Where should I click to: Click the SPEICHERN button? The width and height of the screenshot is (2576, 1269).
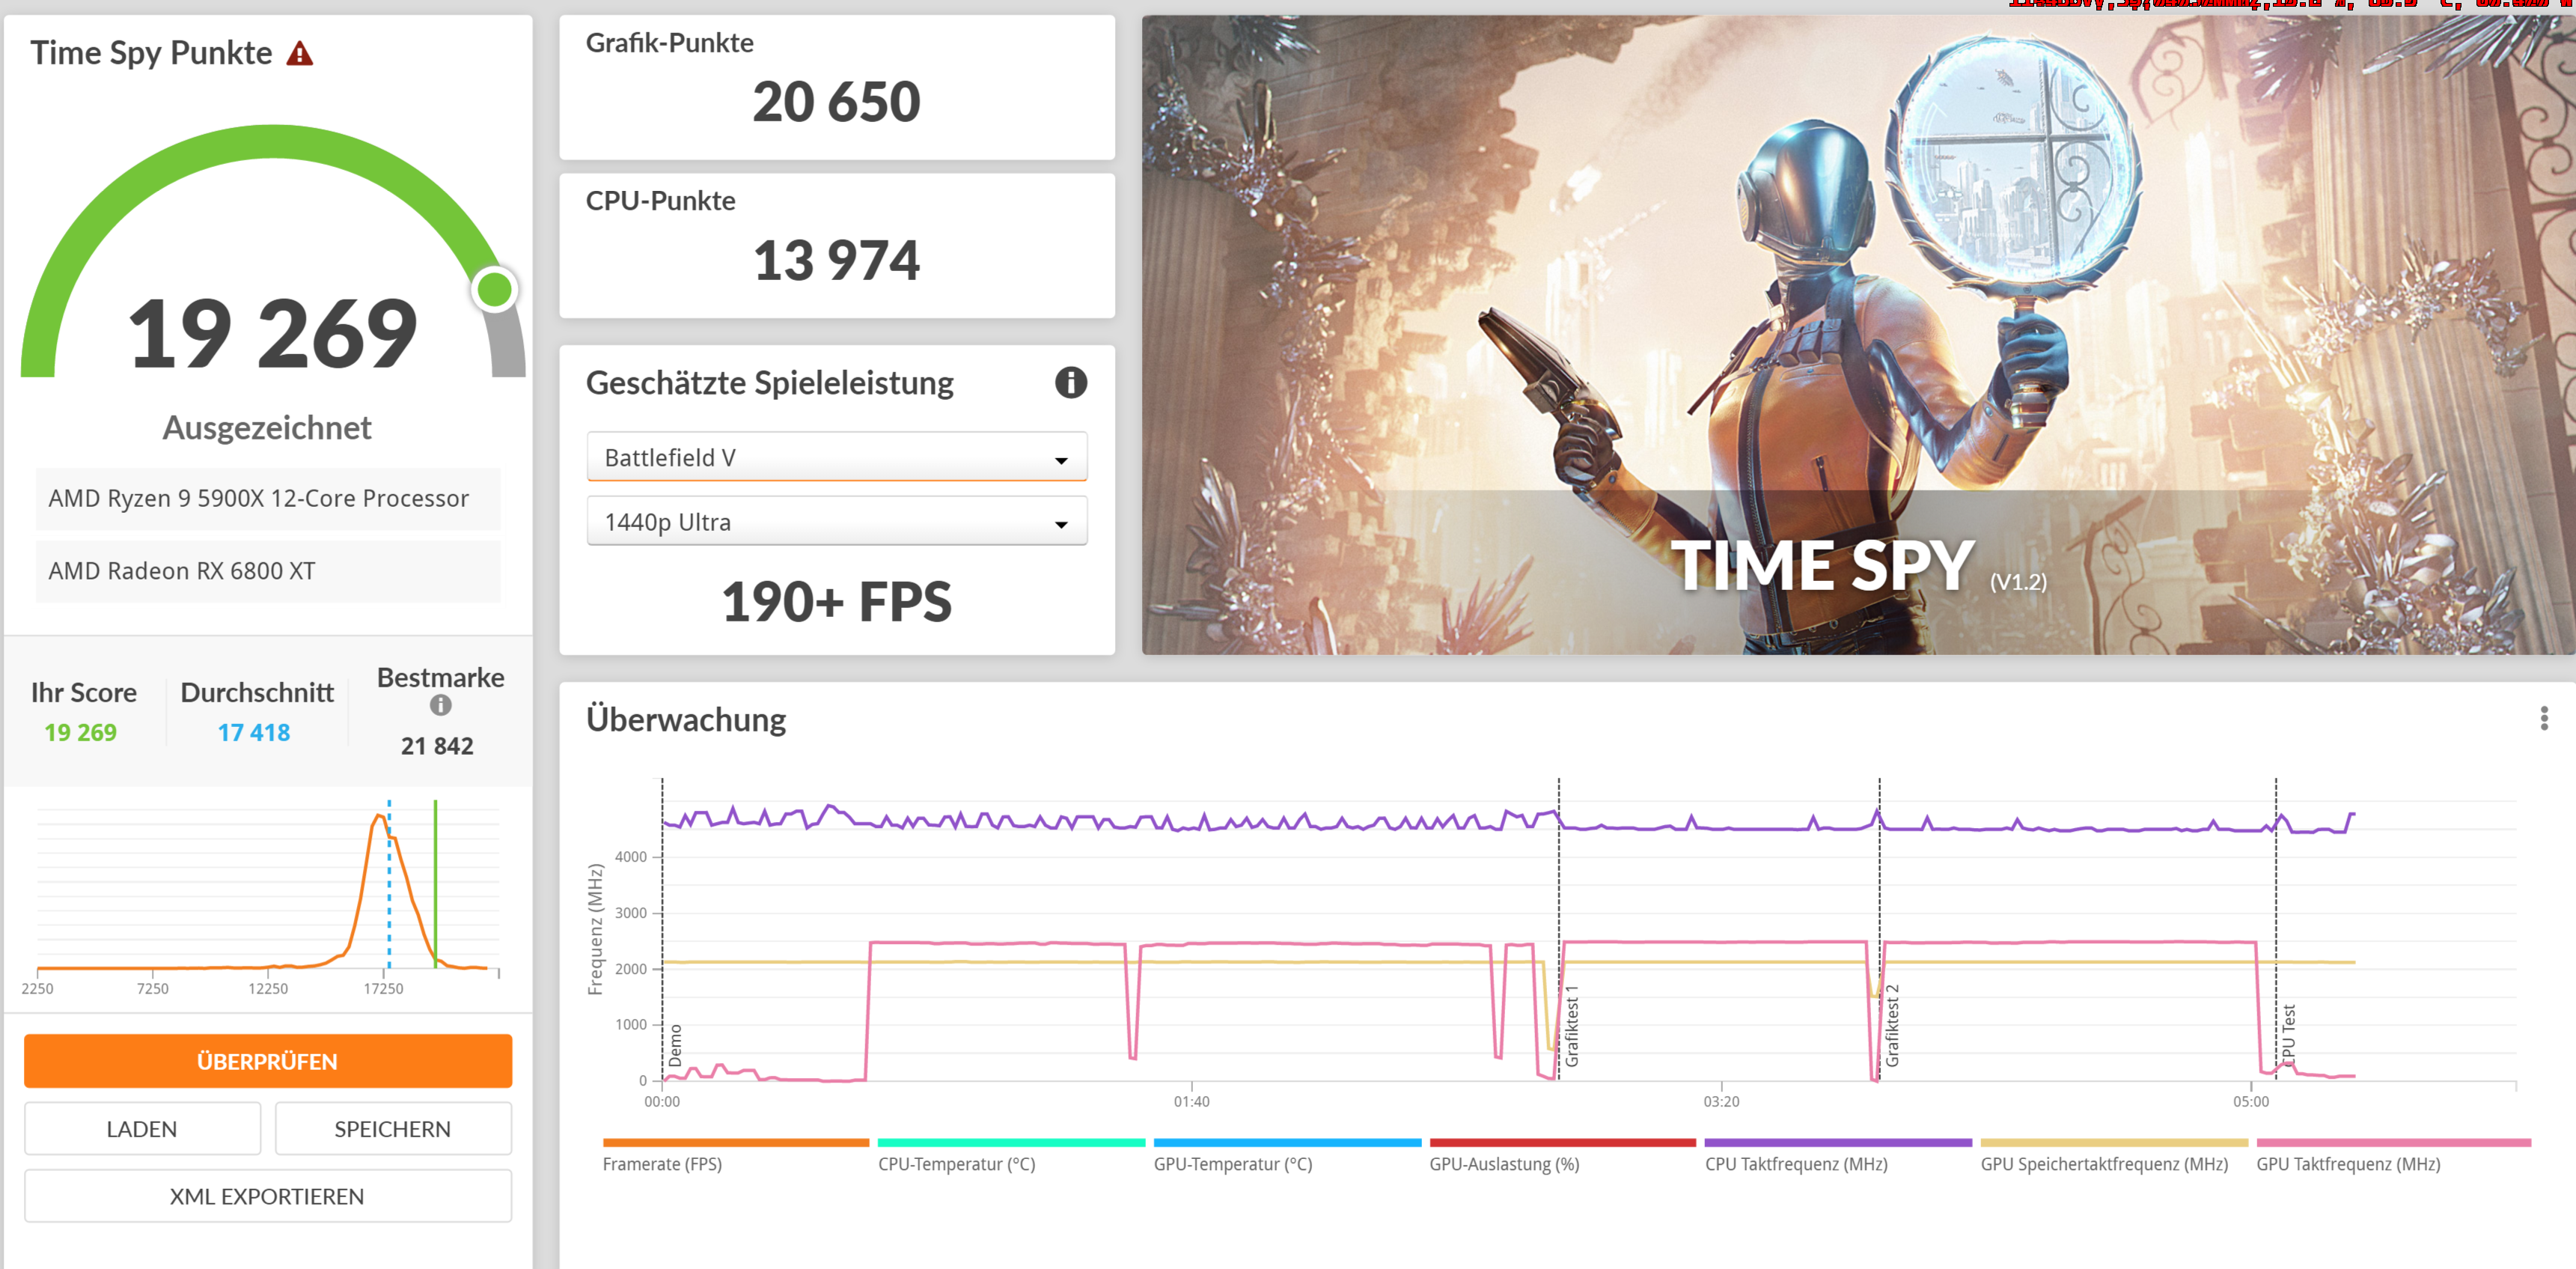tap(392, 1129)
